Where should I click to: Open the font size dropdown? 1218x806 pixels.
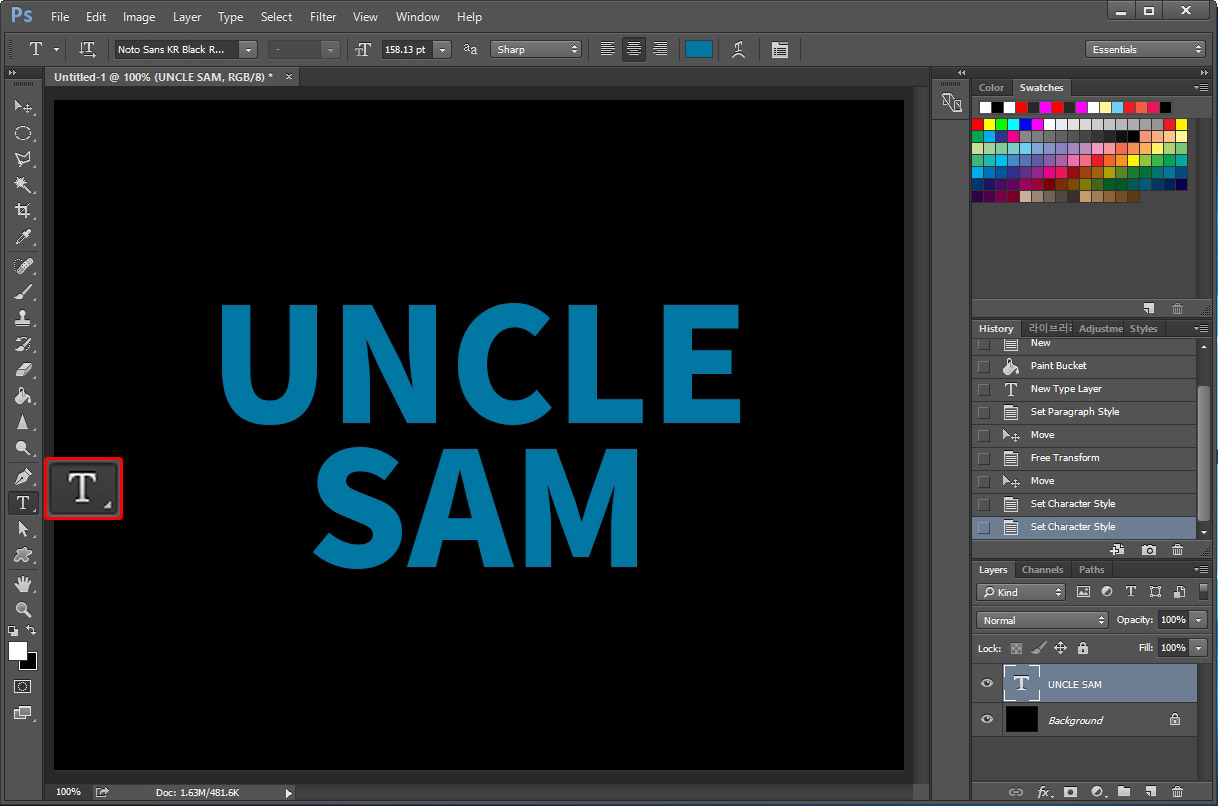tap(442, 49)
